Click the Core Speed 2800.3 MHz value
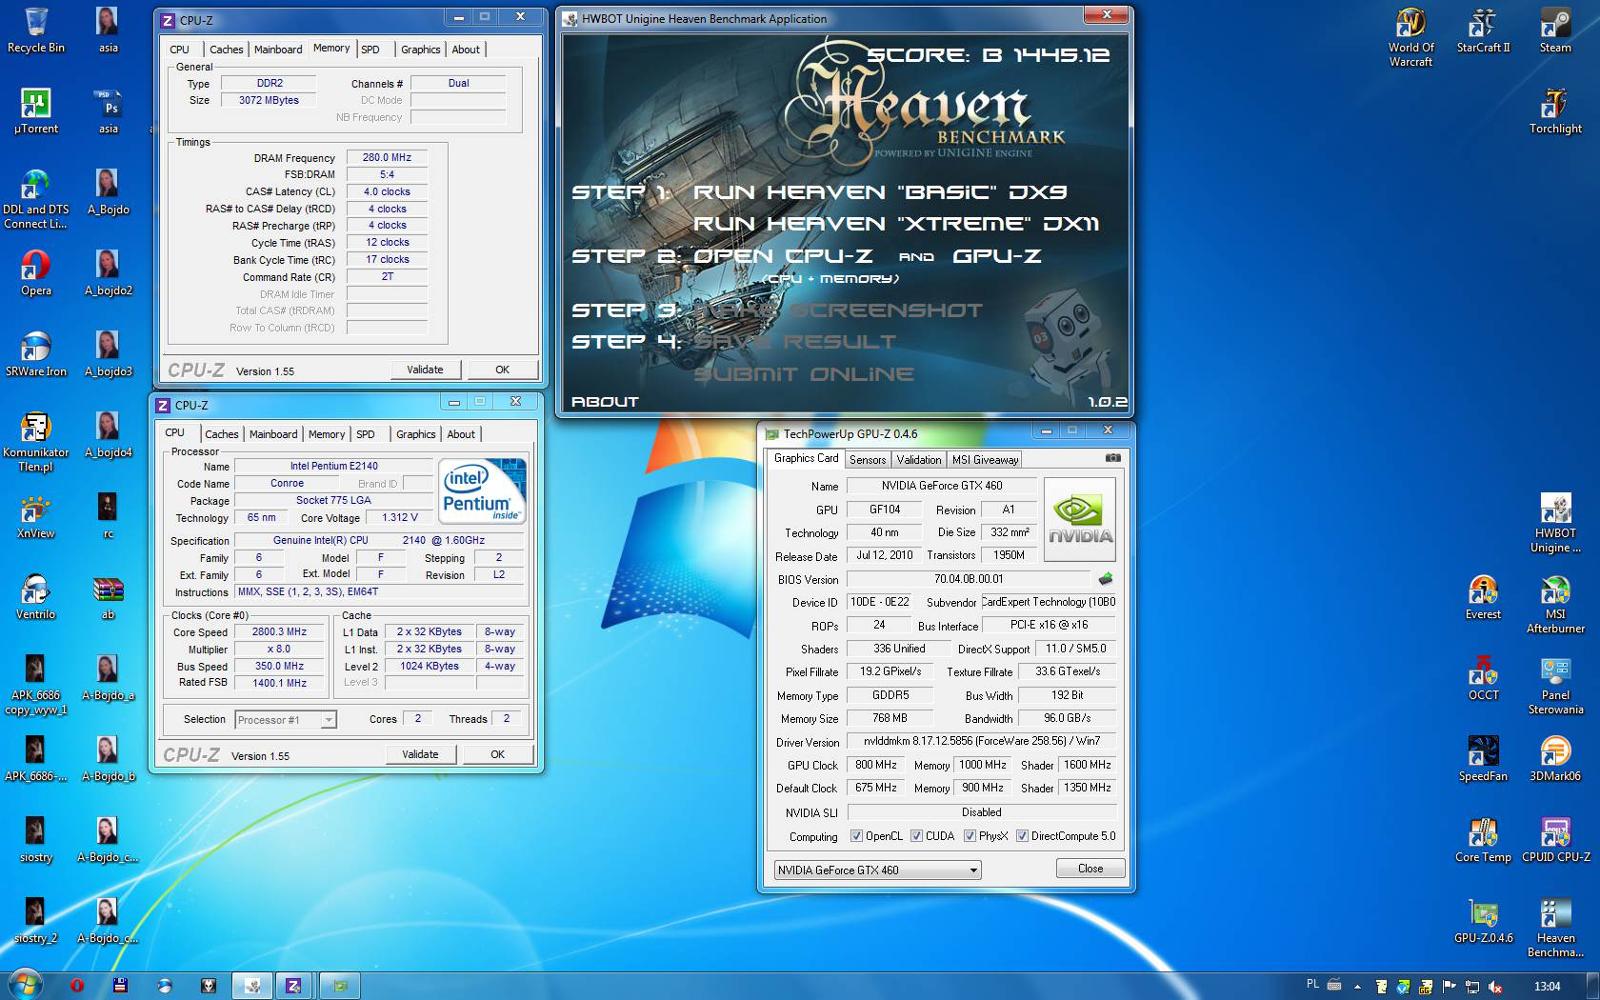This screenshot has height=1000, width=1600. (279, 632)
